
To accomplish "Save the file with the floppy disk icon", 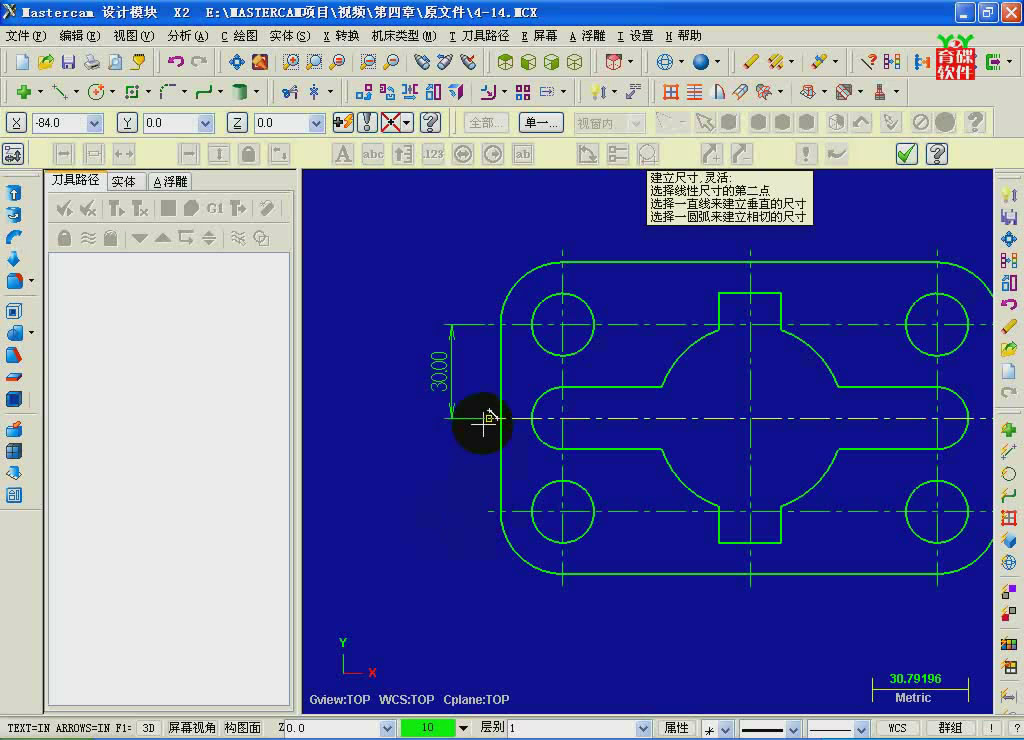I will point(69,62).
